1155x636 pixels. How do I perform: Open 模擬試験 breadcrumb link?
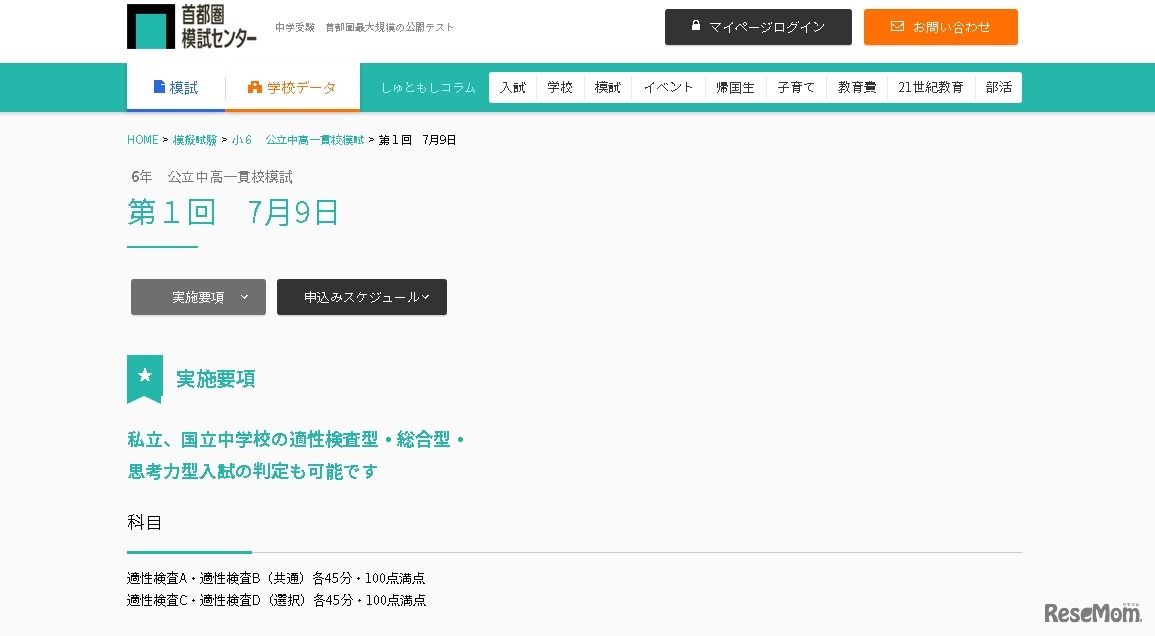pos(194,140)
